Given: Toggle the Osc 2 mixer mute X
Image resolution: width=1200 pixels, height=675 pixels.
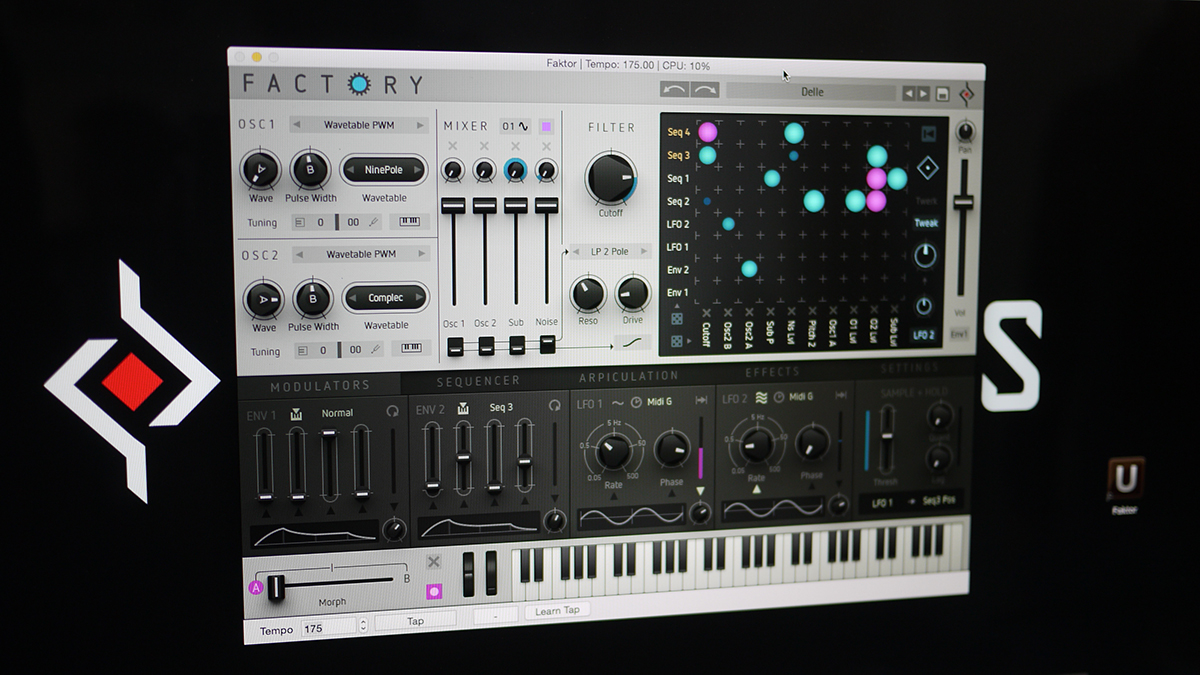Looking at the screenshot, I should 484,148.
